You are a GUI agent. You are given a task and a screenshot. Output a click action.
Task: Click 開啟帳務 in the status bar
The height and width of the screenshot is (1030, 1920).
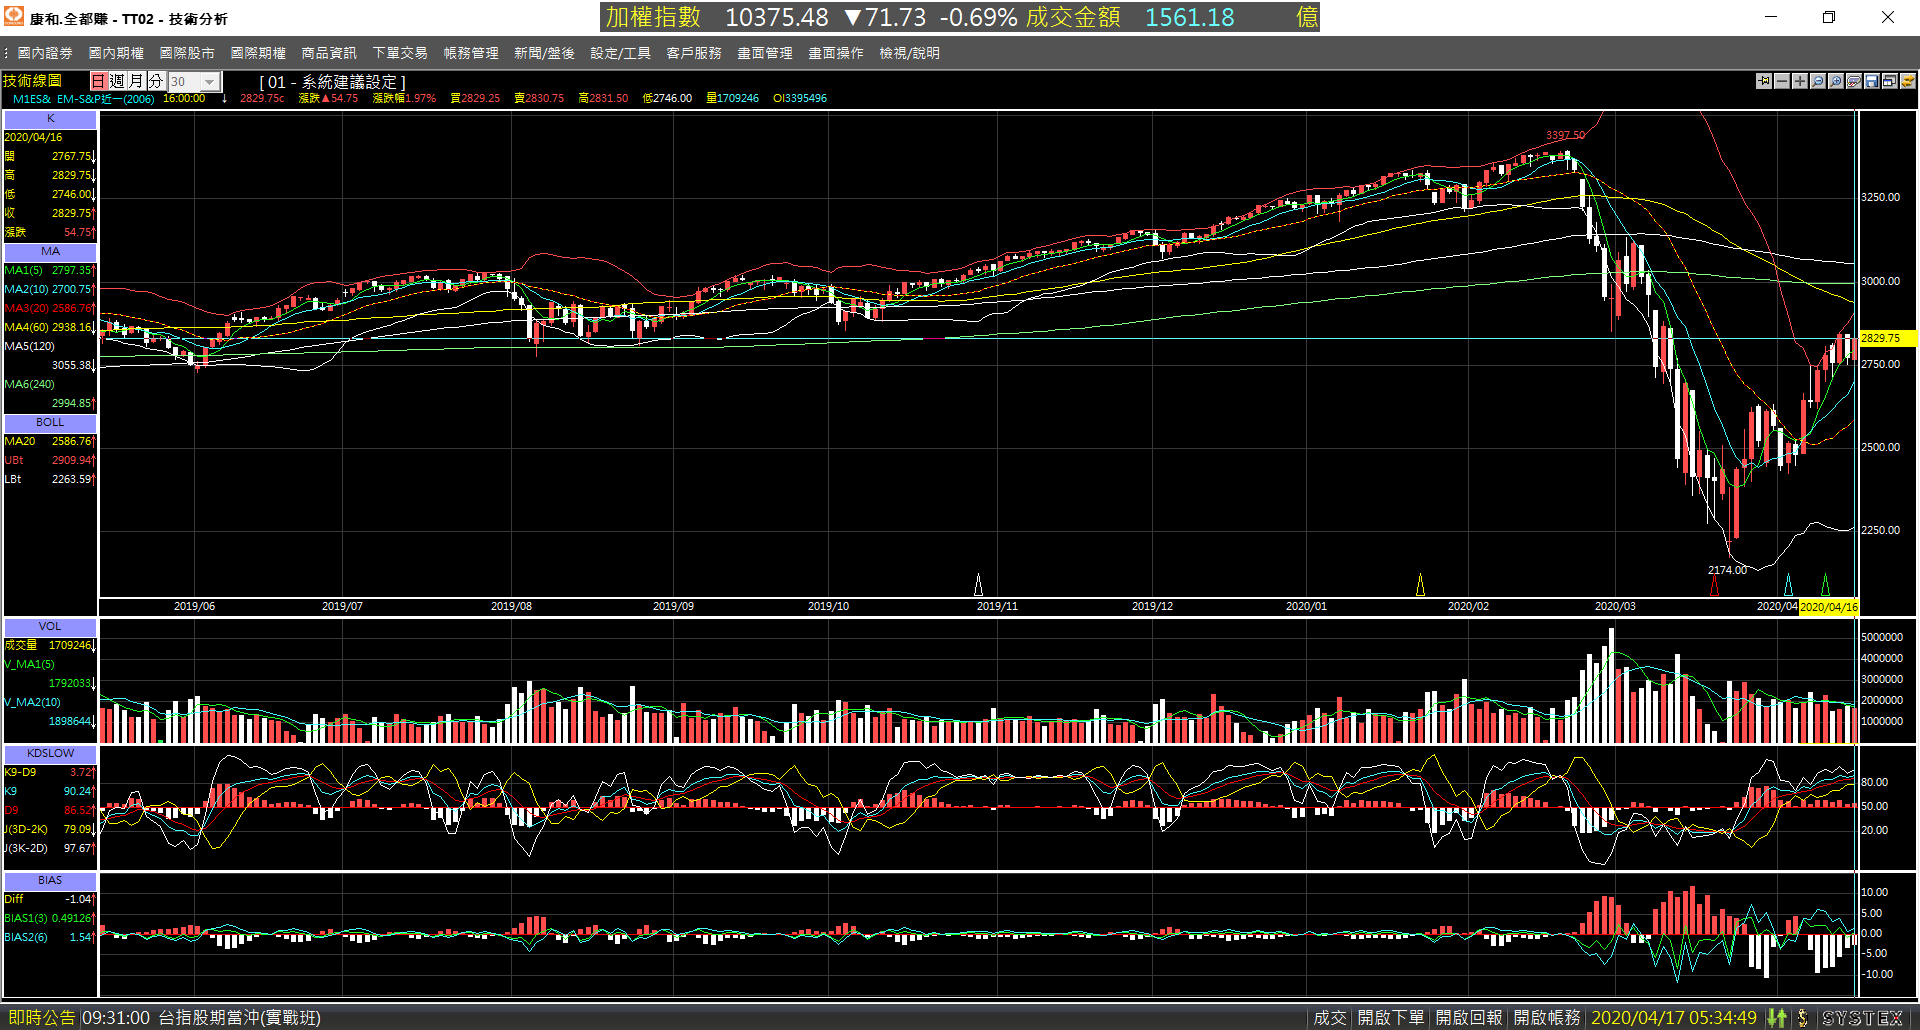tap(1546, 1018)
